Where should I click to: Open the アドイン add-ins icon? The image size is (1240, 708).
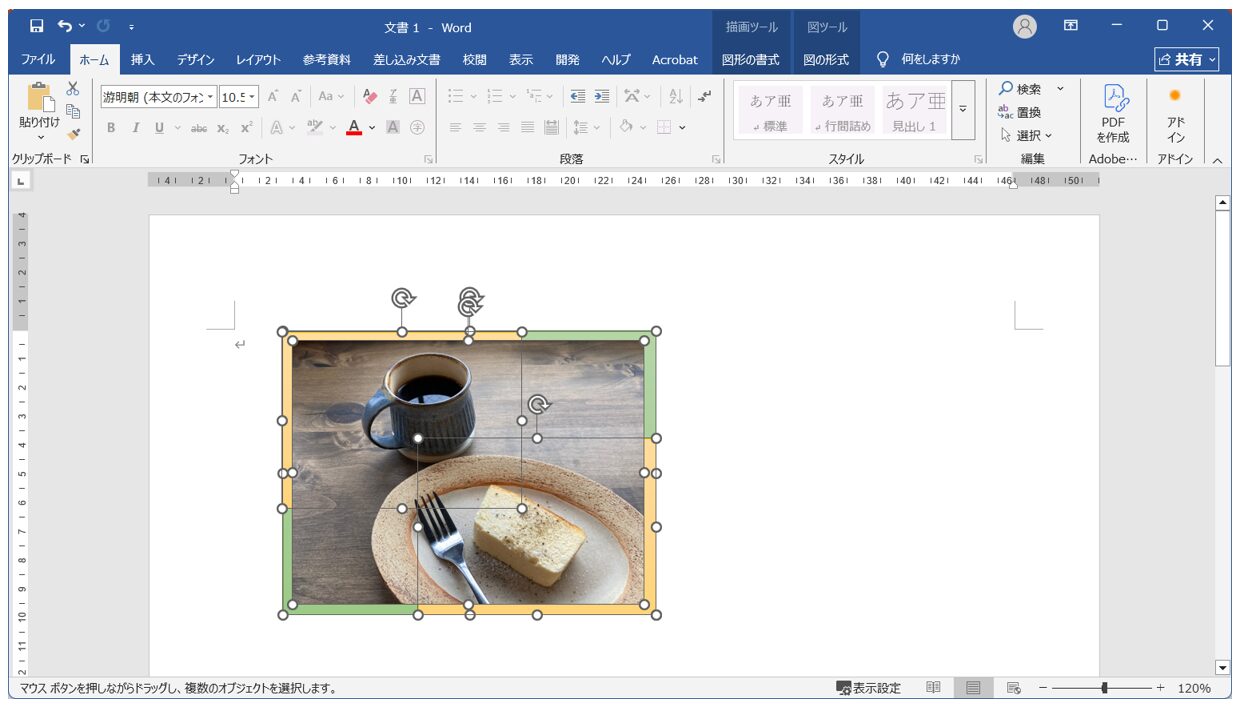[x=1175, y=113]
